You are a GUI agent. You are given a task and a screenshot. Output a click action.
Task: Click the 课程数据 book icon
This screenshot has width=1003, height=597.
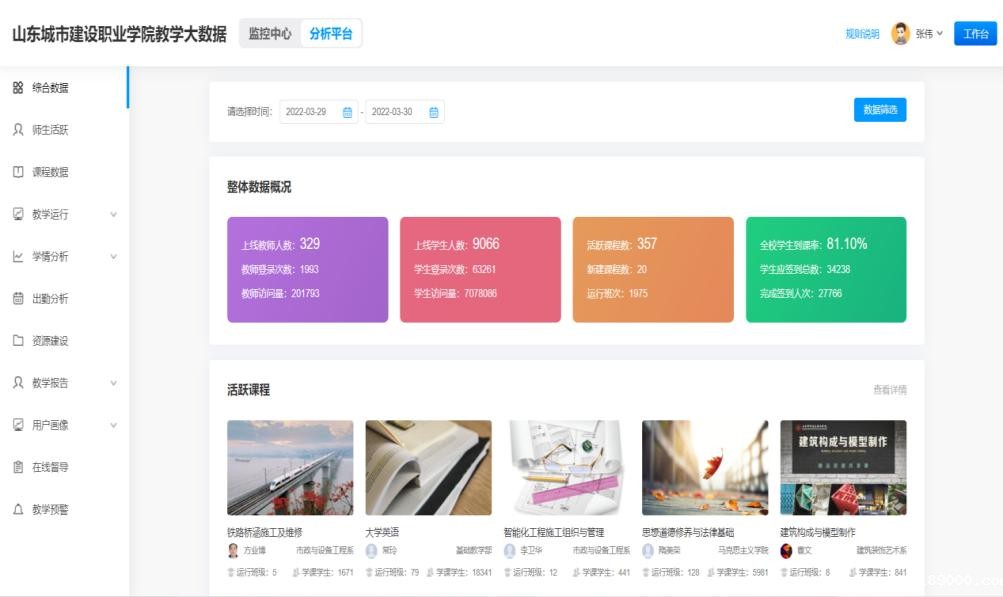18,172
